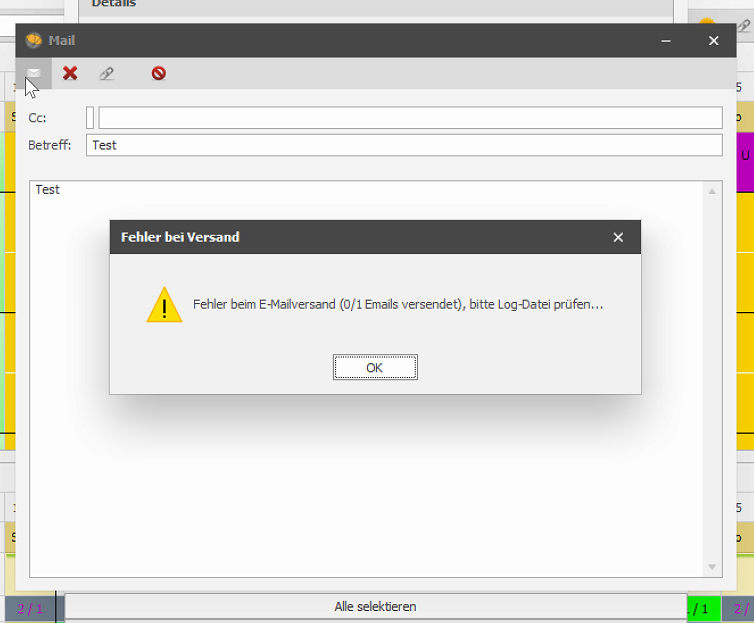Close the Fehler bei Versand dialog
The width and height of the screenshot is (754, 623).
coord(618,237)
